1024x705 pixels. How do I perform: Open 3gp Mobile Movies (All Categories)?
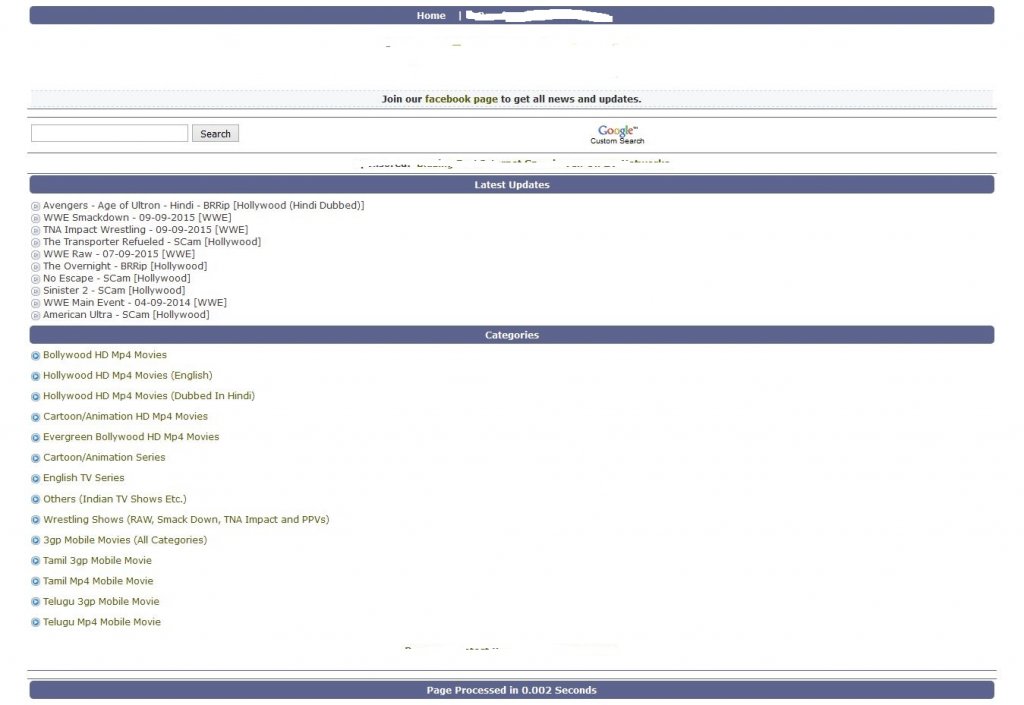pos(125,540)
